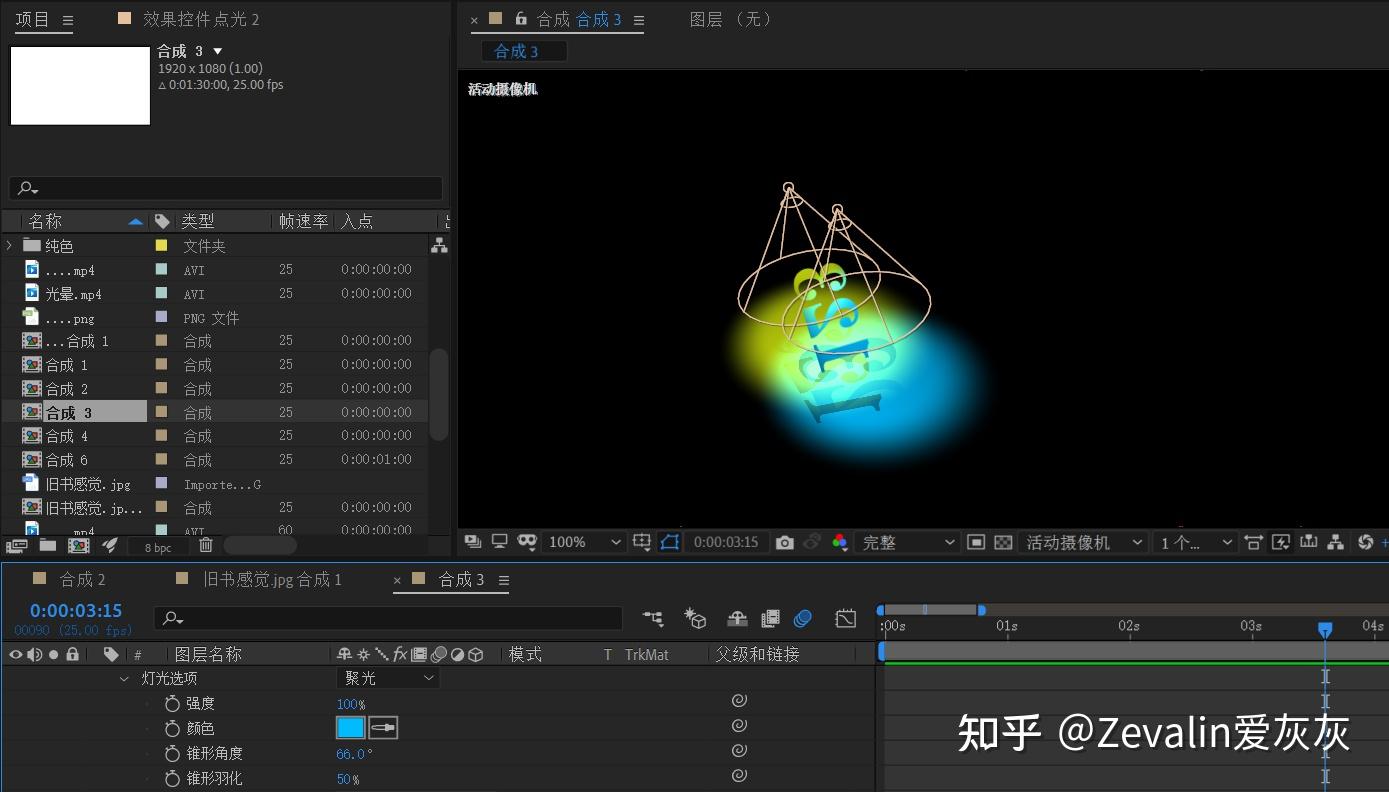Click the shy layers toggle in timeline

(737, 618)
